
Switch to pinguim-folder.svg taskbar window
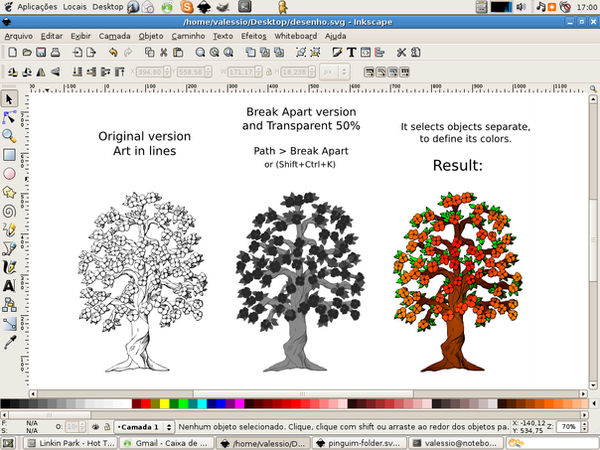pyautogui.click(x=360, y=443)
